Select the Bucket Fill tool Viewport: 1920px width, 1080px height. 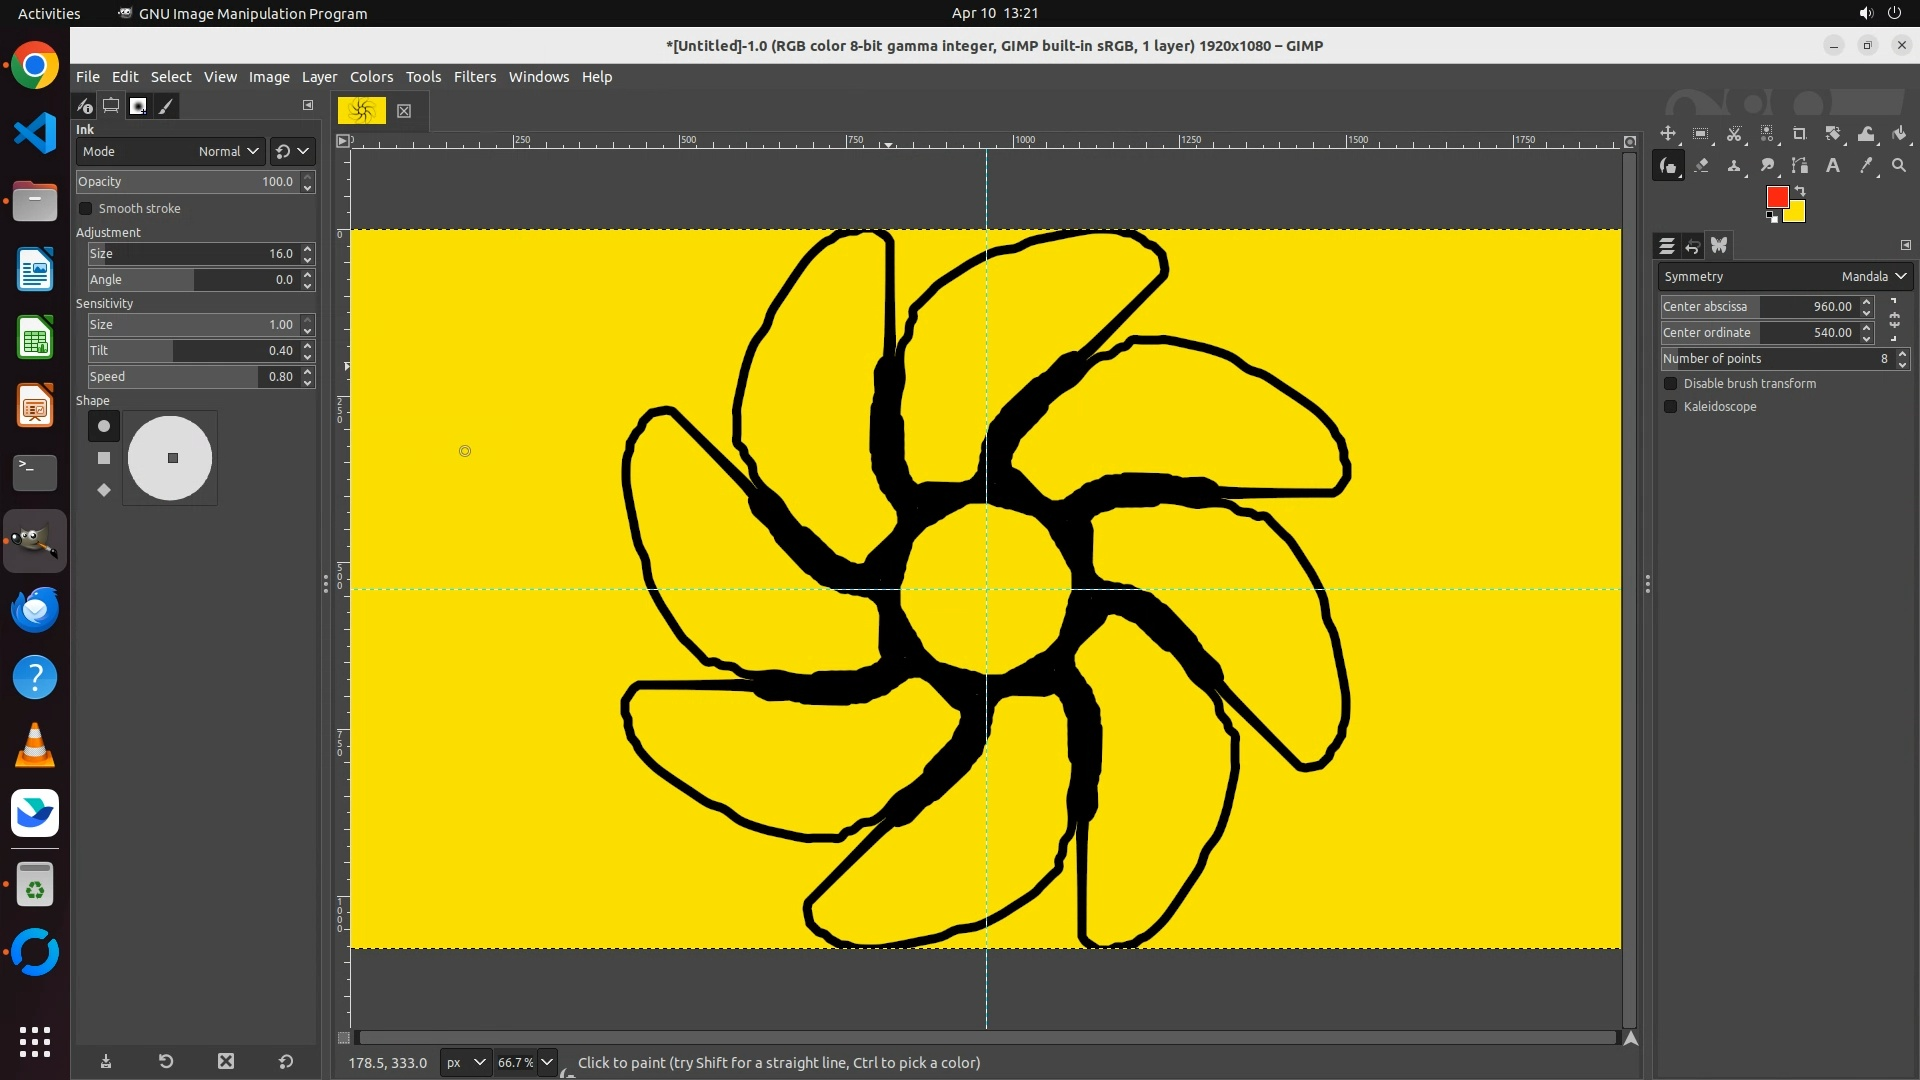(x=1899, y=134)
